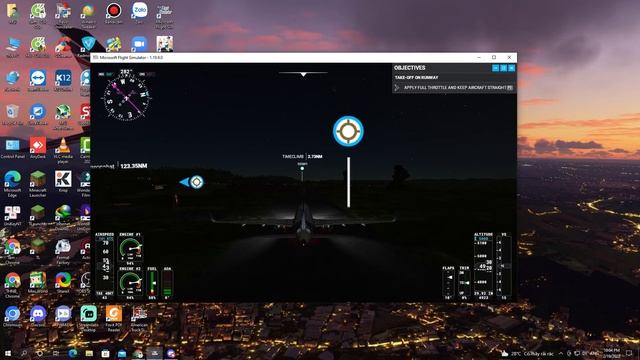Open the Control Panel desktop icon
Viewport: 640px width, 360px height.
12,148
